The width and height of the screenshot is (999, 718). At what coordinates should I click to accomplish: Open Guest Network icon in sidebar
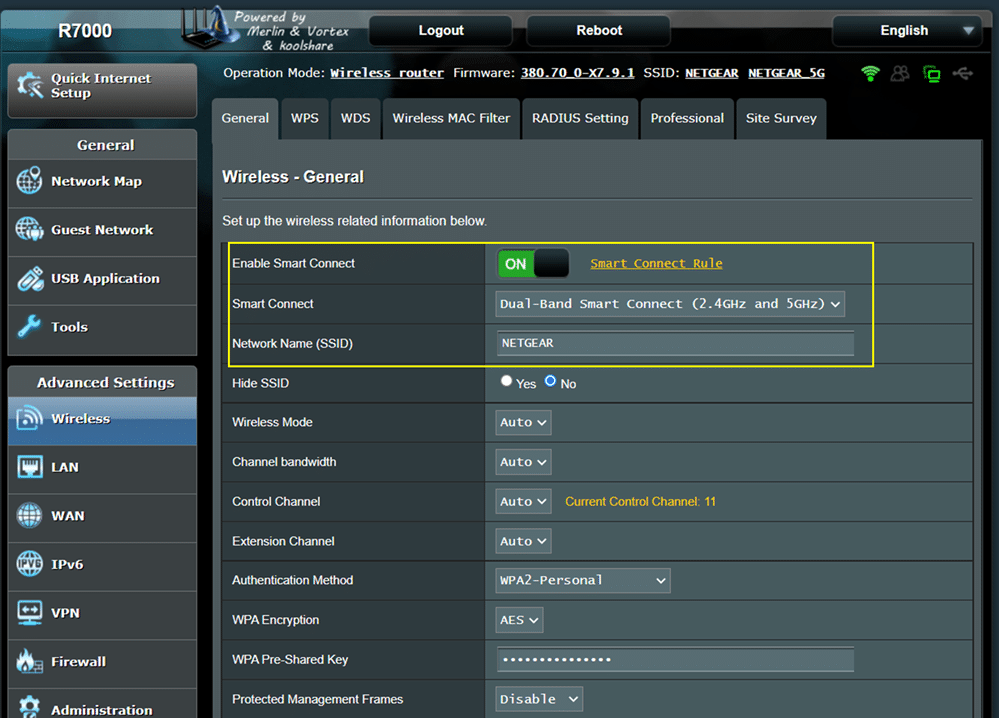pos(29,229)
